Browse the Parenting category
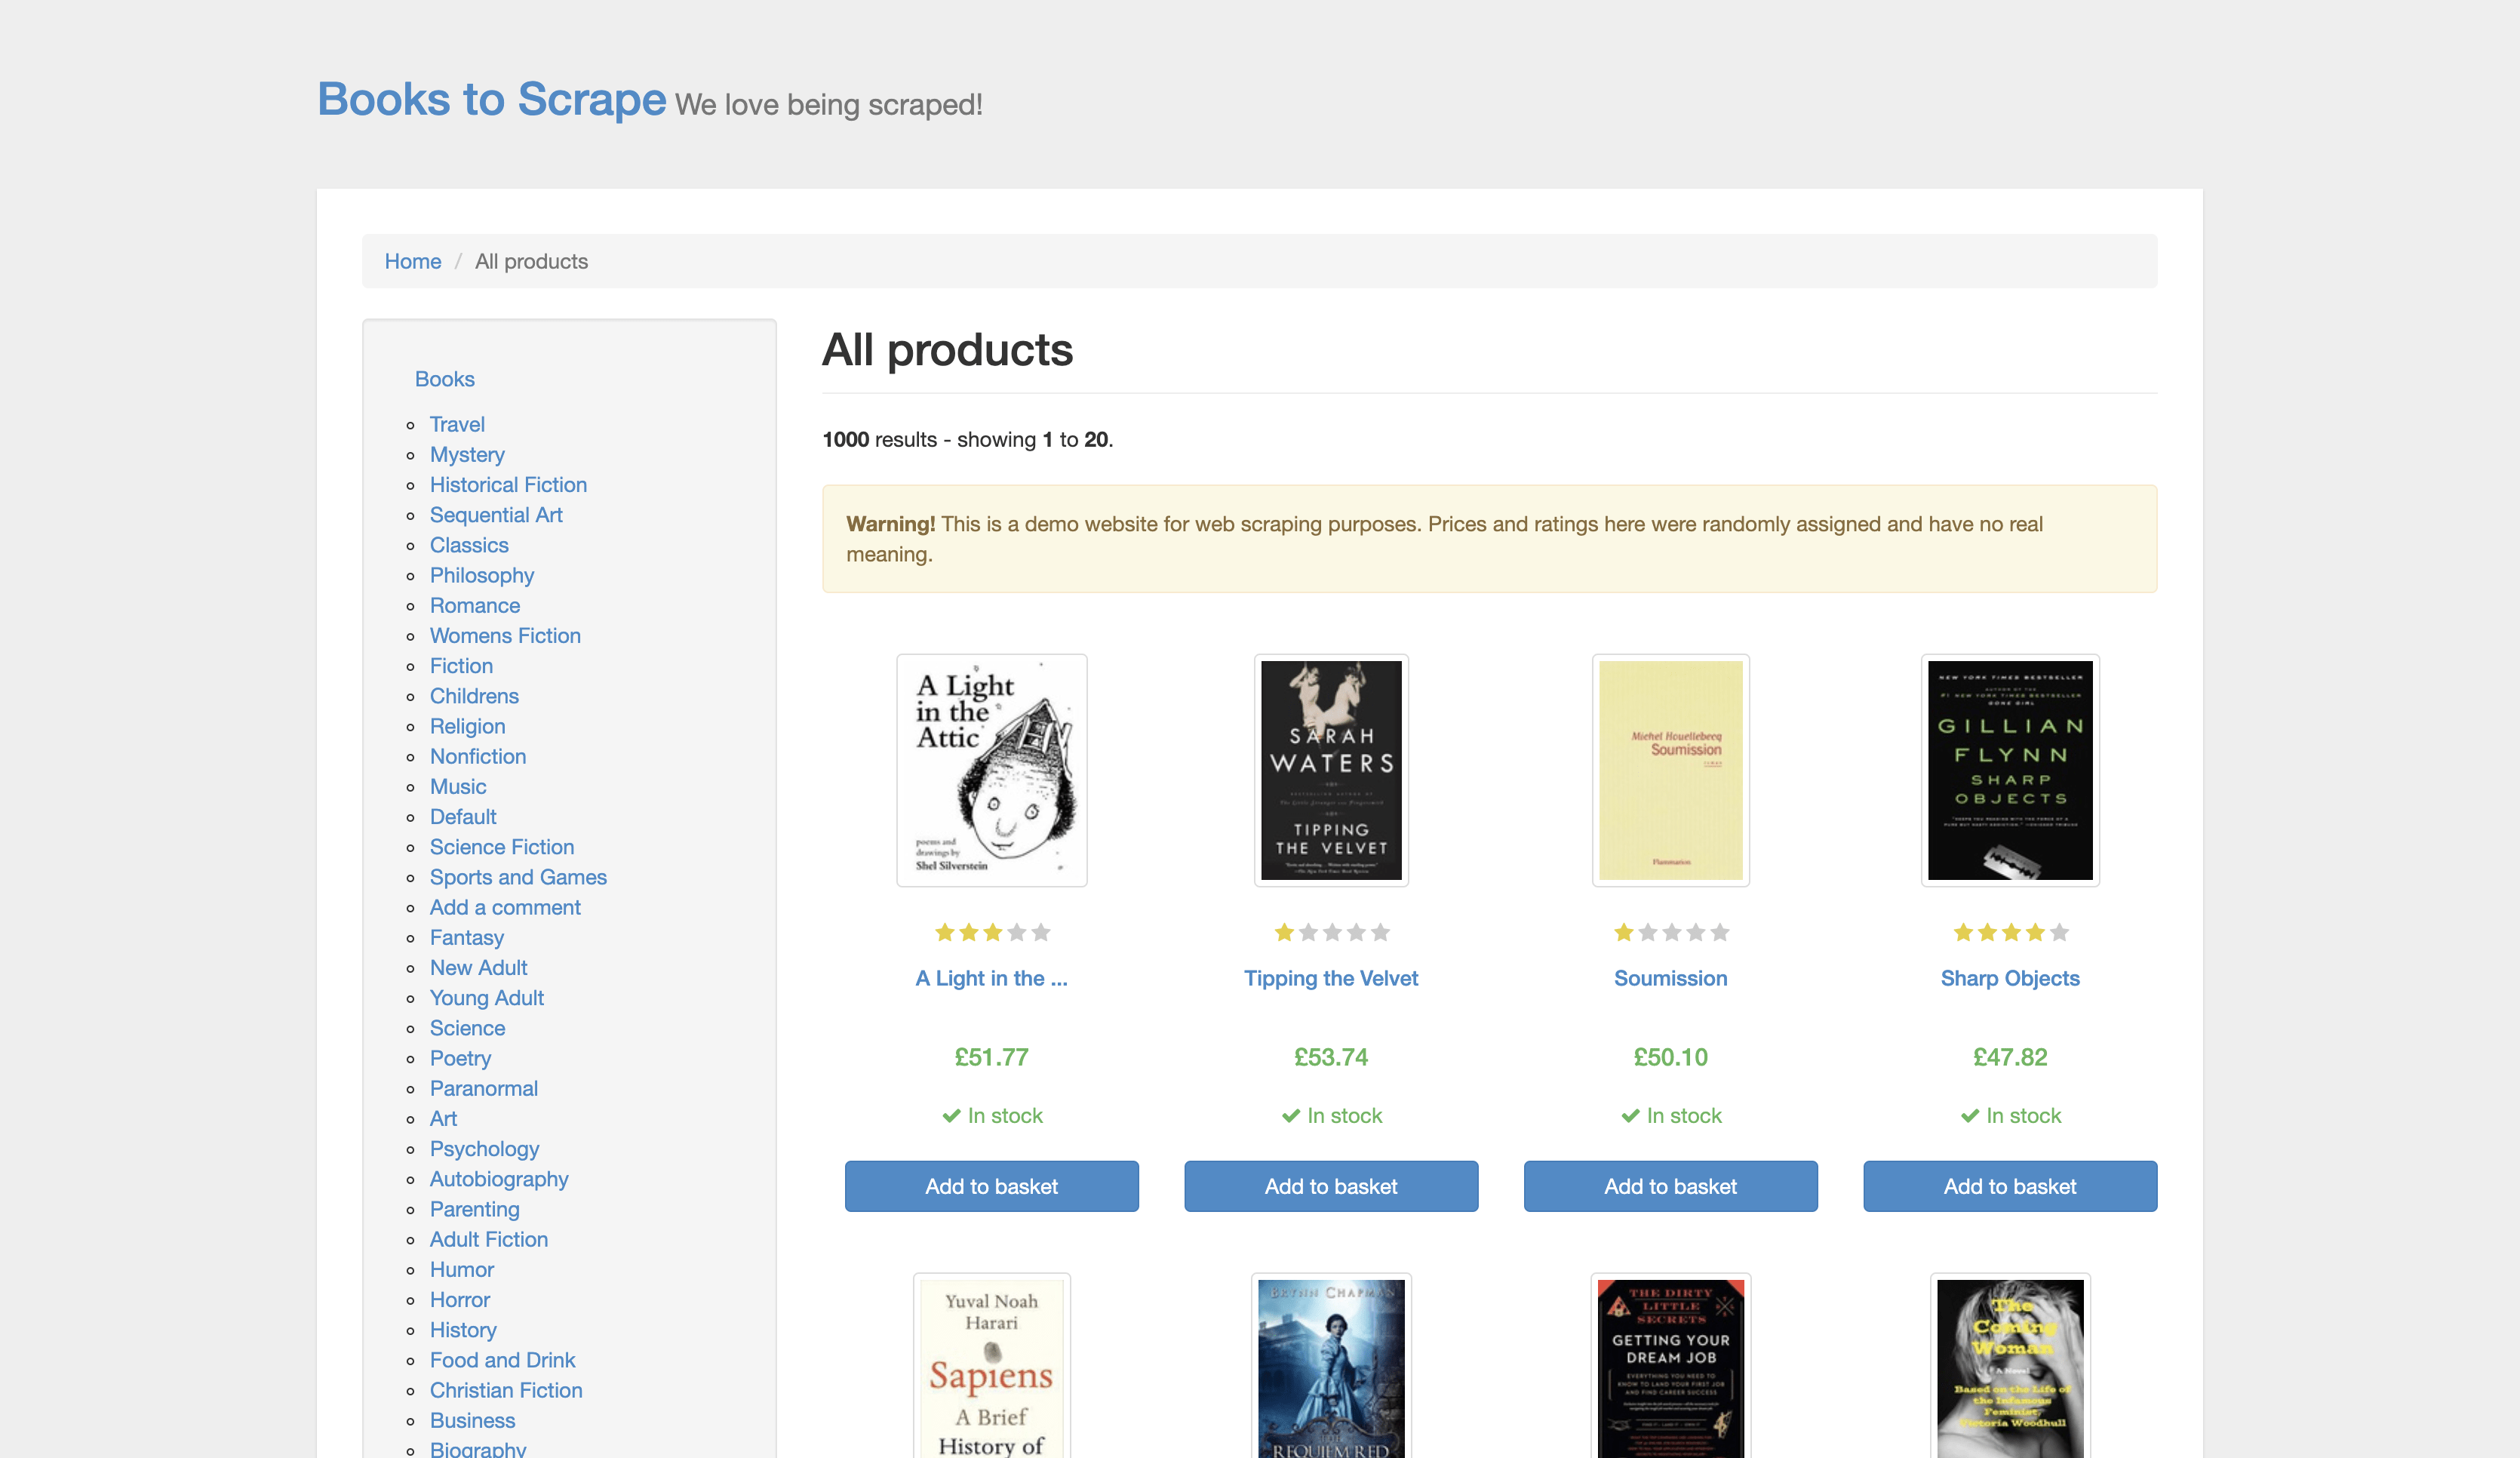Viewport: 2520px width, 1458px height. pos(475,1209)
